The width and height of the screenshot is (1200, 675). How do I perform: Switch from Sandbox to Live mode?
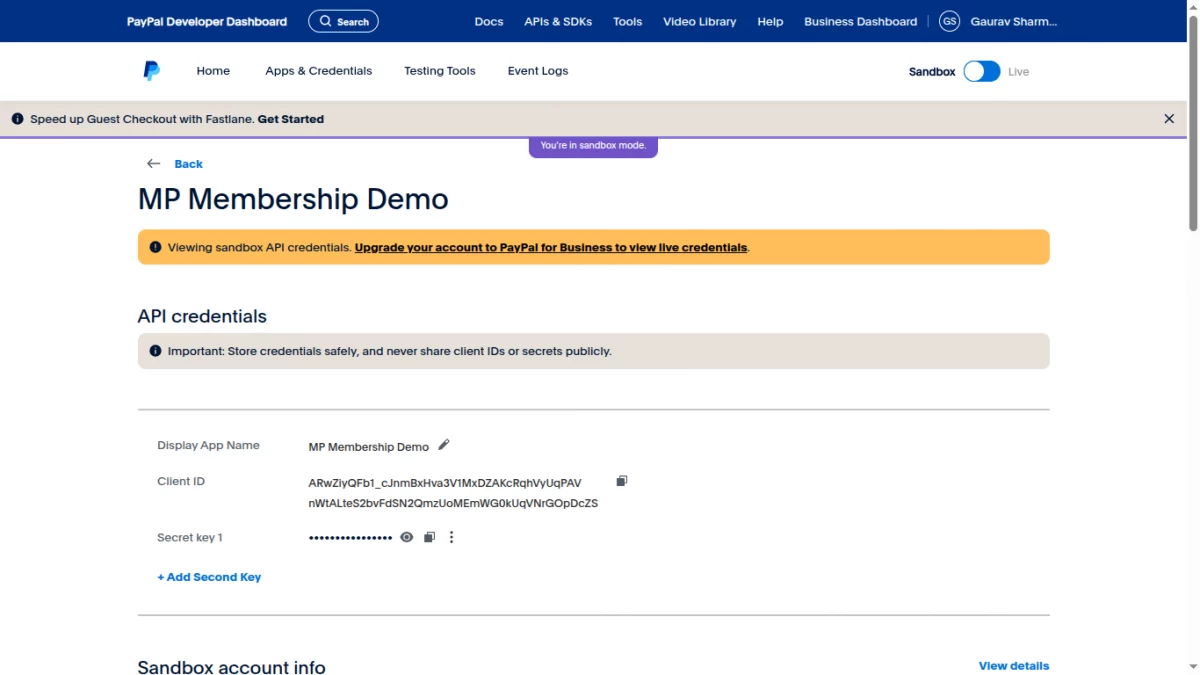point(981,71)
